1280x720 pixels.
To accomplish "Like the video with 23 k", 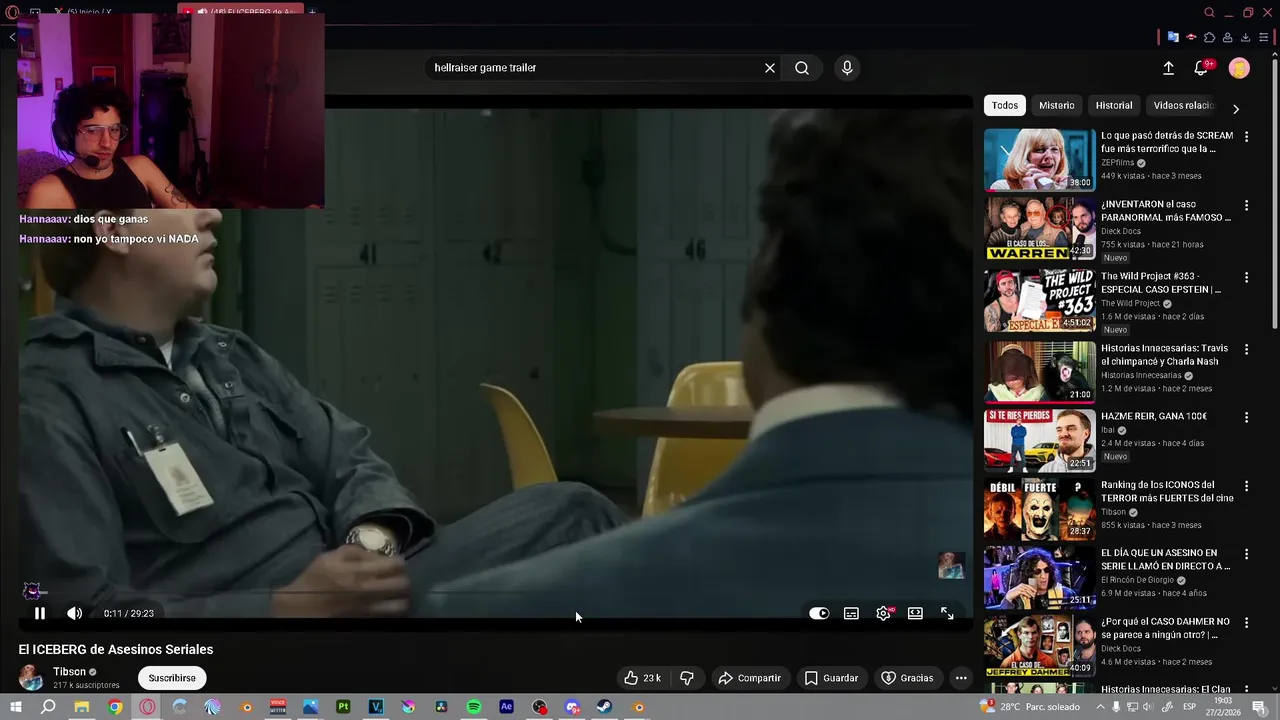I will 642,678.
